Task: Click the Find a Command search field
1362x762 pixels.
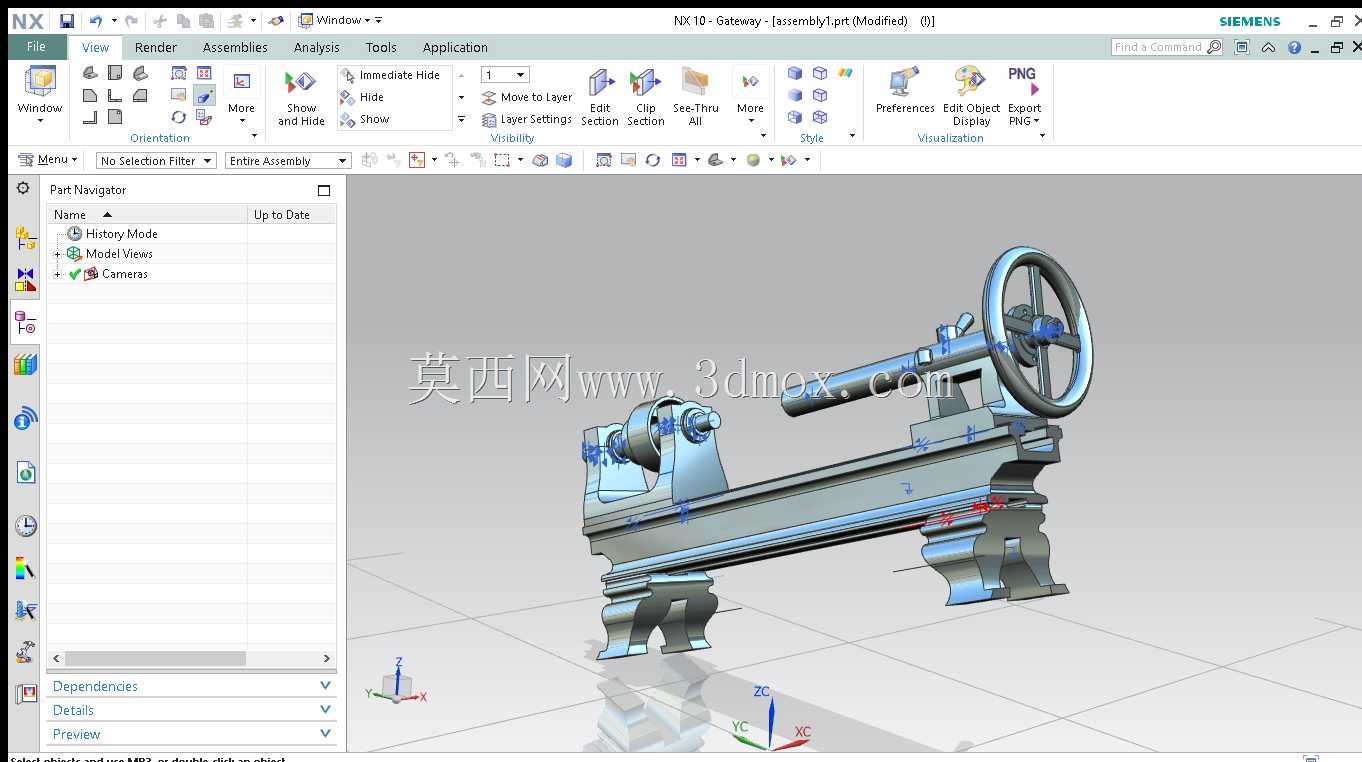Action: pyautogui.click(x=1167, y=47)
